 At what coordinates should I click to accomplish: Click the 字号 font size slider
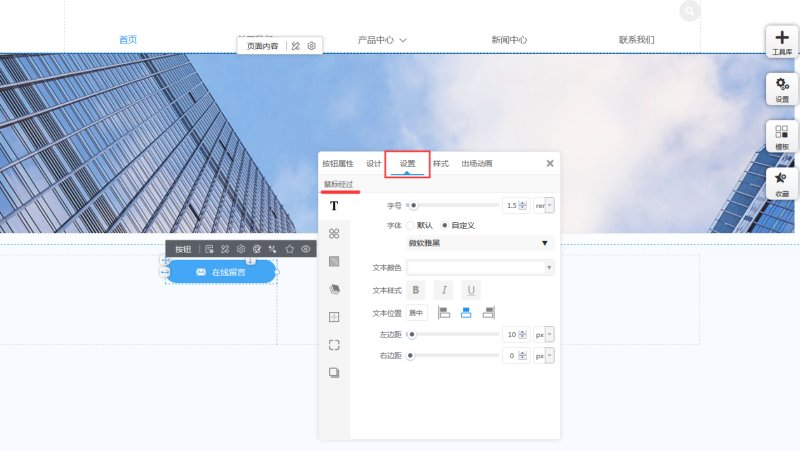[452, 205]
